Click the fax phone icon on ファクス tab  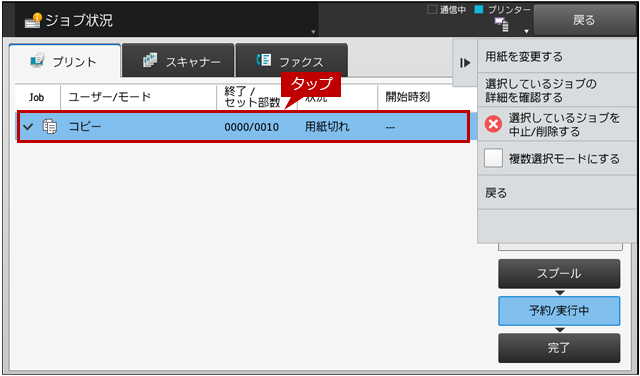(x=264, y=60)
